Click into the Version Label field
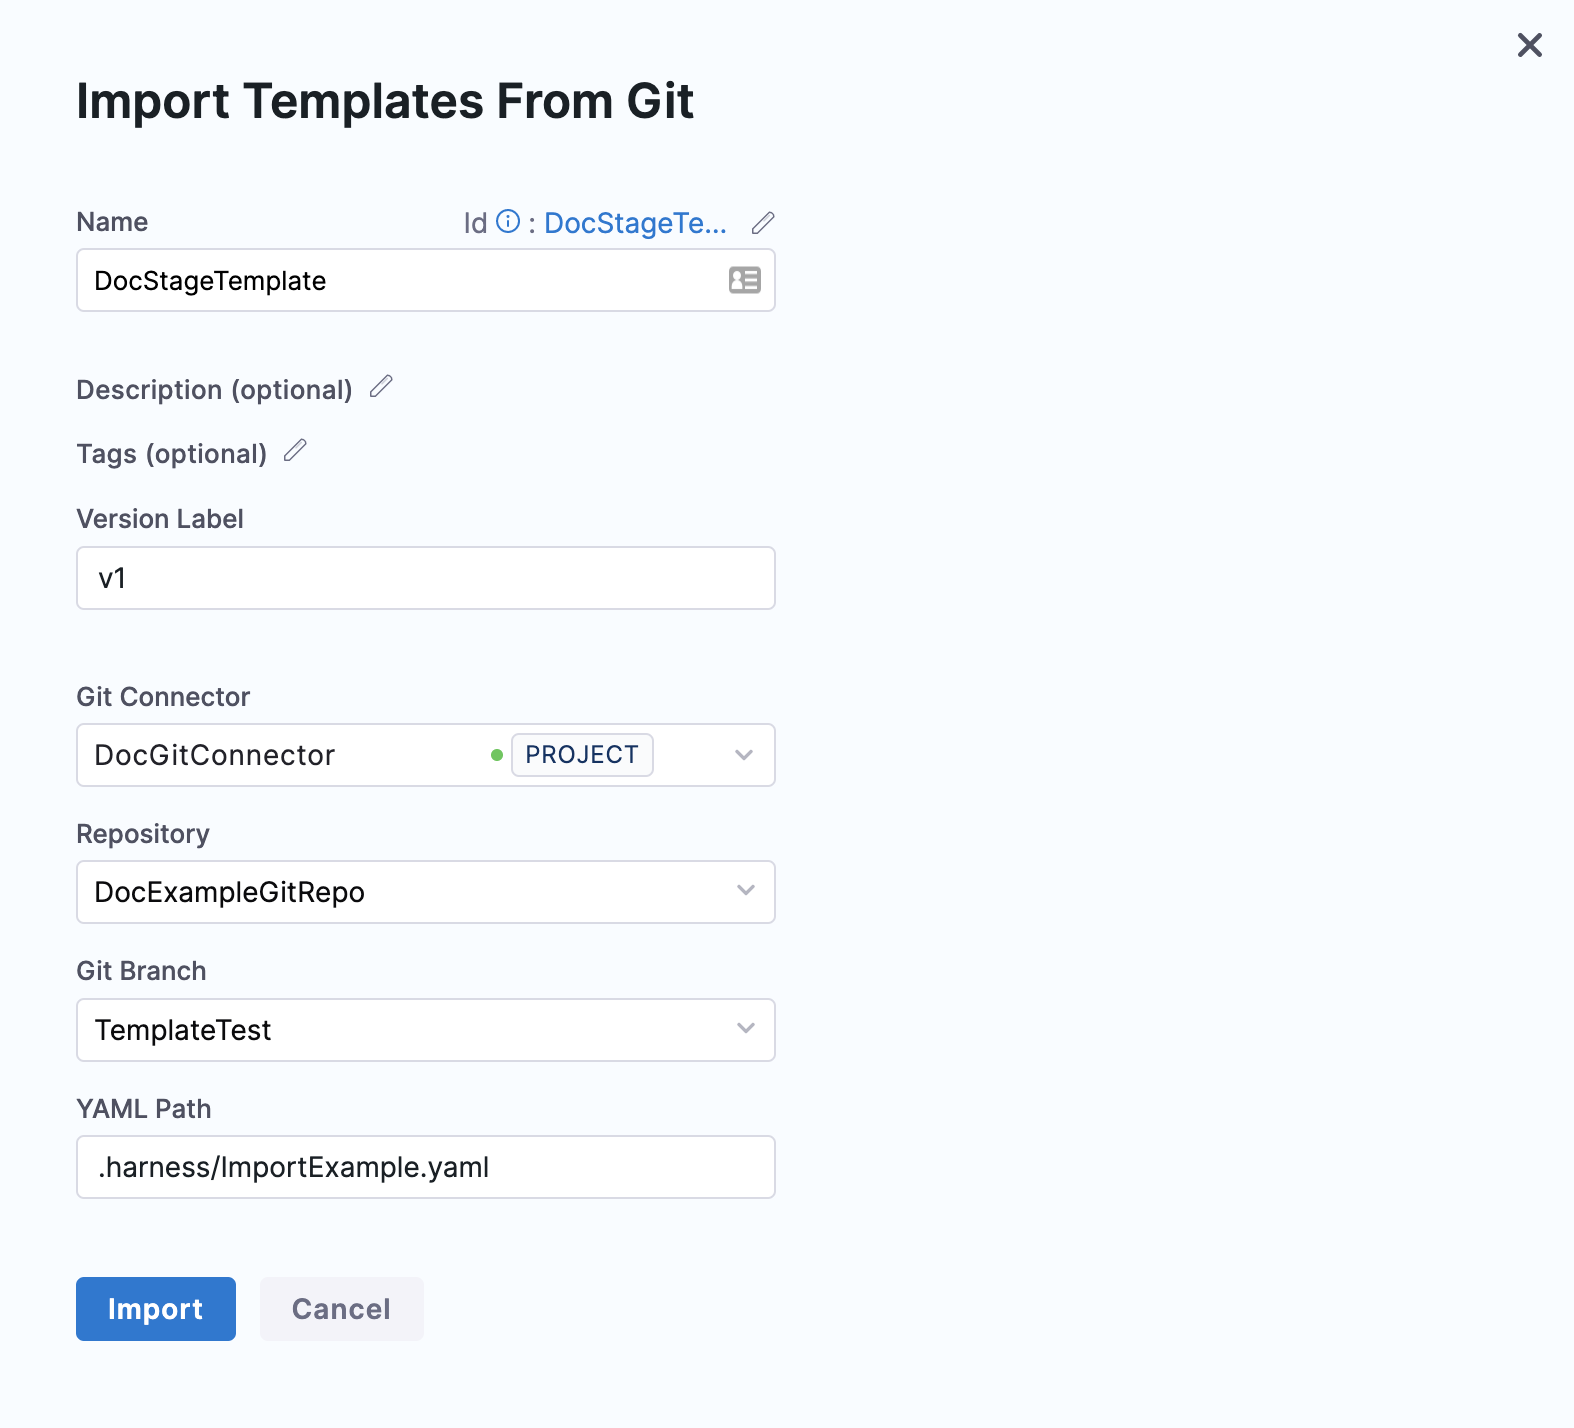The height and width of the screenshot is (1428, 1574). coord(425,578)
